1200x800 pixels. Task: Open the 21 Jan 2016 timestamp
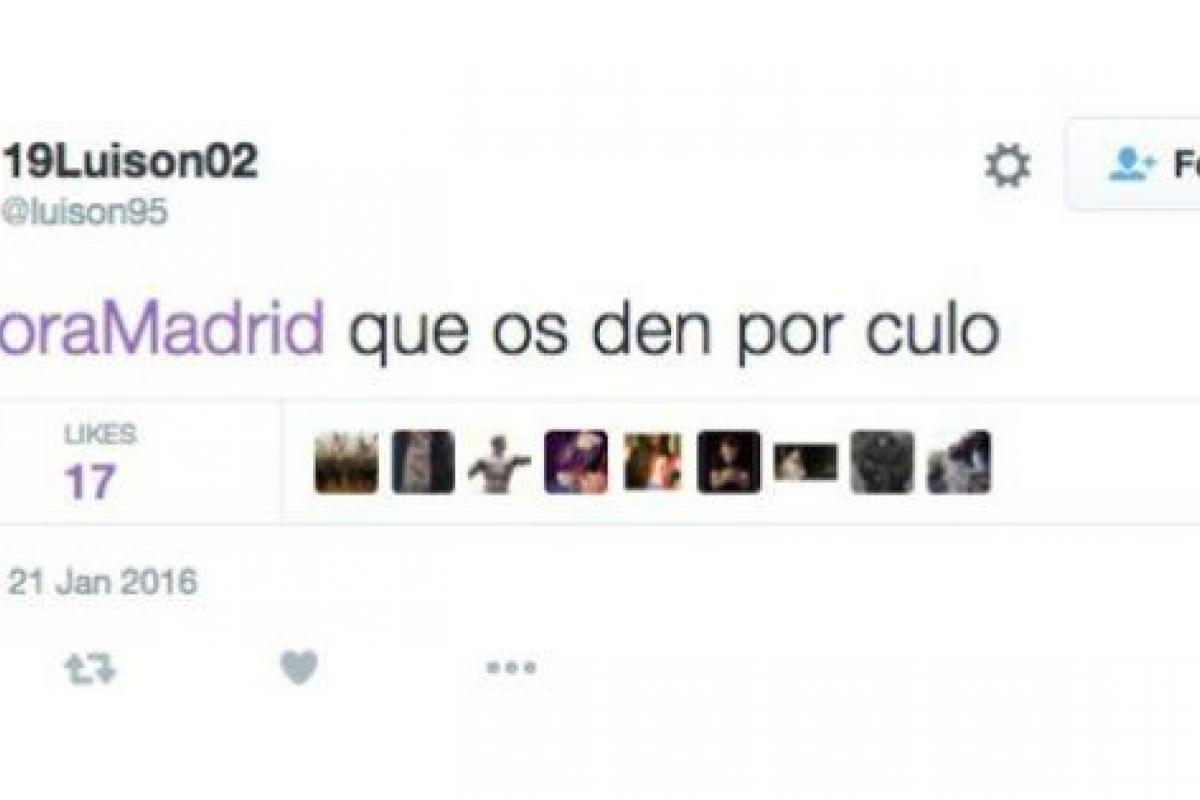tap(103, 582)
